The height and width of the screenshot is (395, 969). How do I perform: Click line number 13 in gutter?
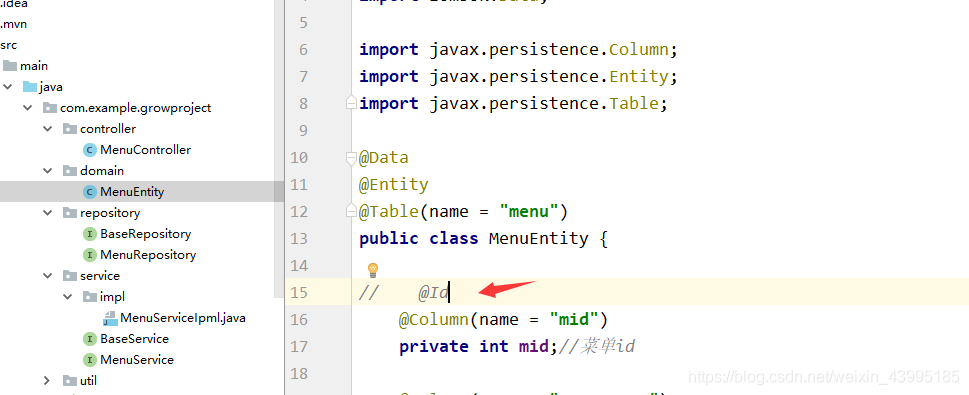point(299,239)
